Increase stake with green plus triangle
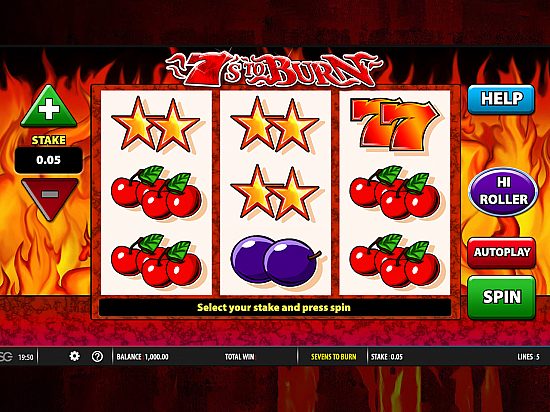 pos(49,107)
